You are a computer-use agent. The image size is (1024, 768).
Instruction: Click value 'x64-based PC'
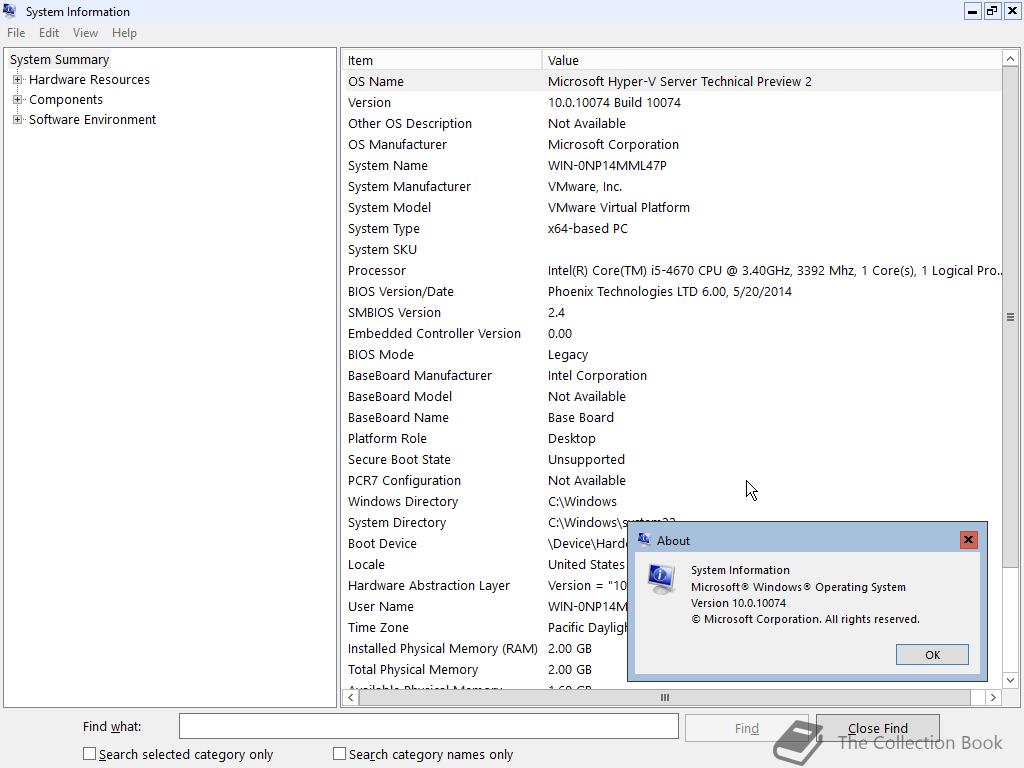(587, 228)
